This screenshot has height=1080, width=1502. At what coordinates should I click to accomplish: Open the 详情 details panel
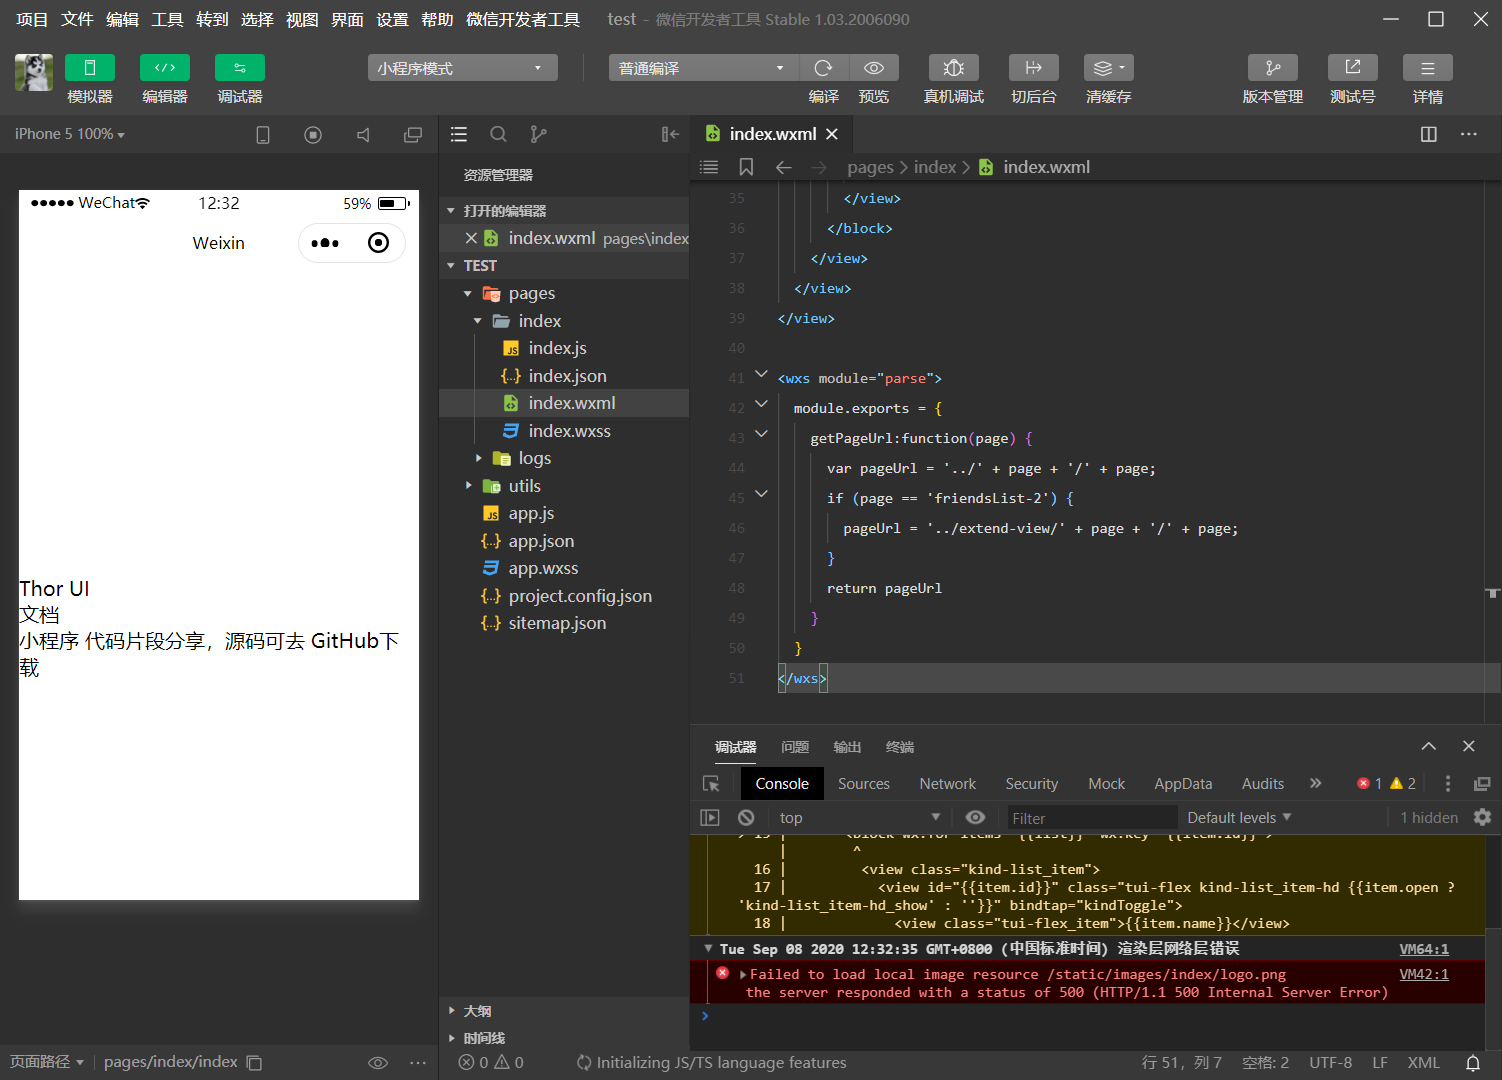[1428, 68]
